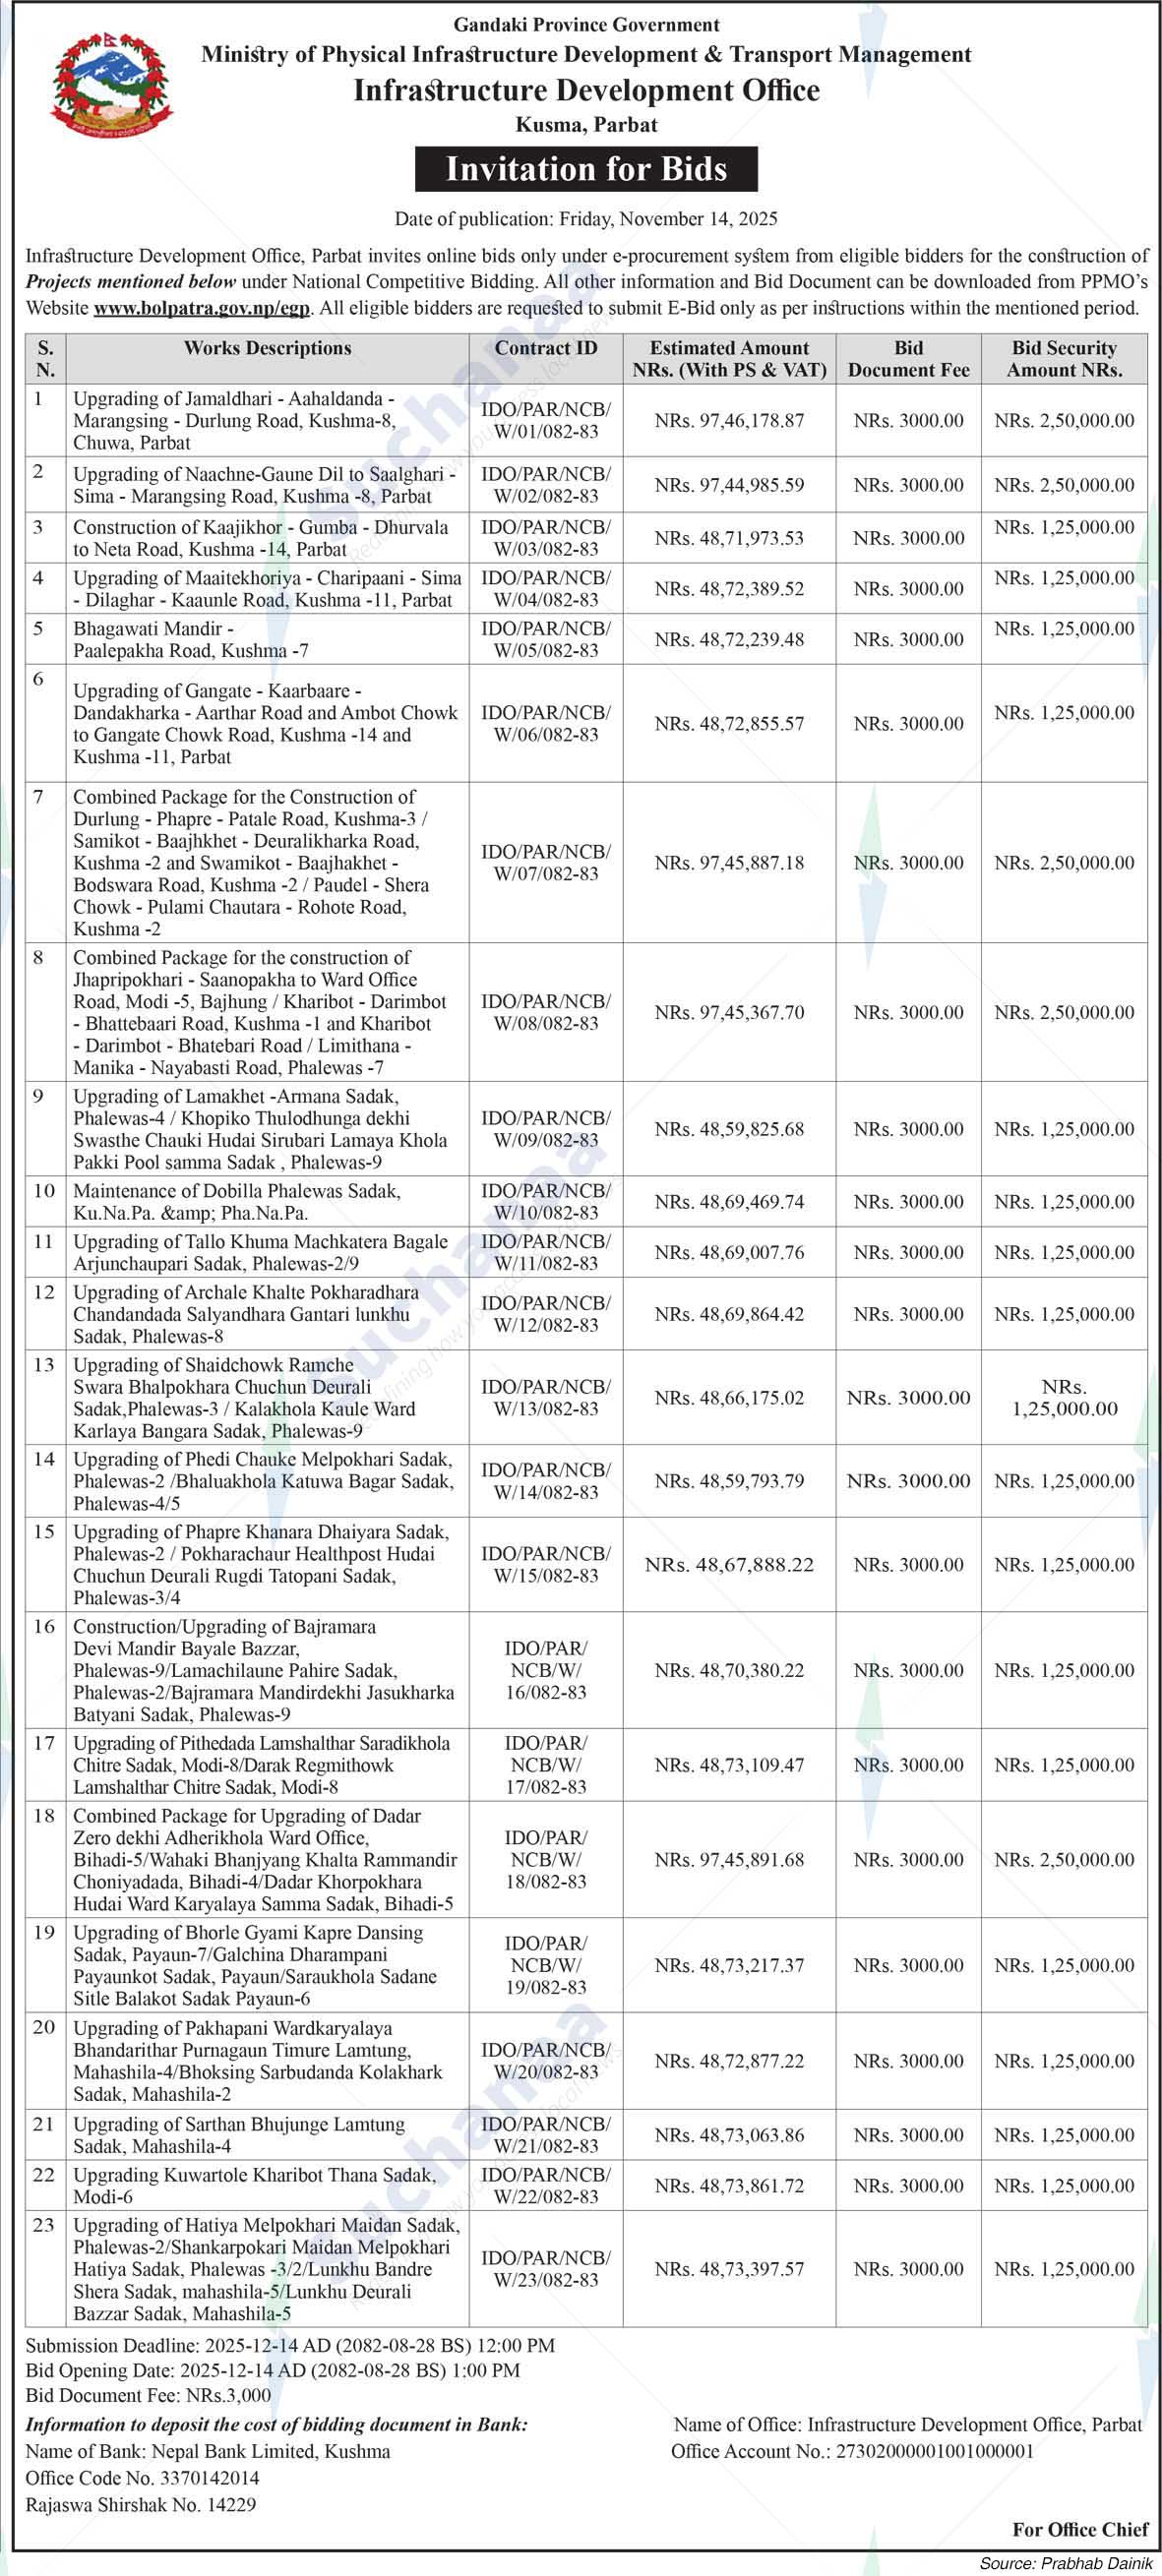
Task: Select the Bid Opening Date line
Action: 272,2370
